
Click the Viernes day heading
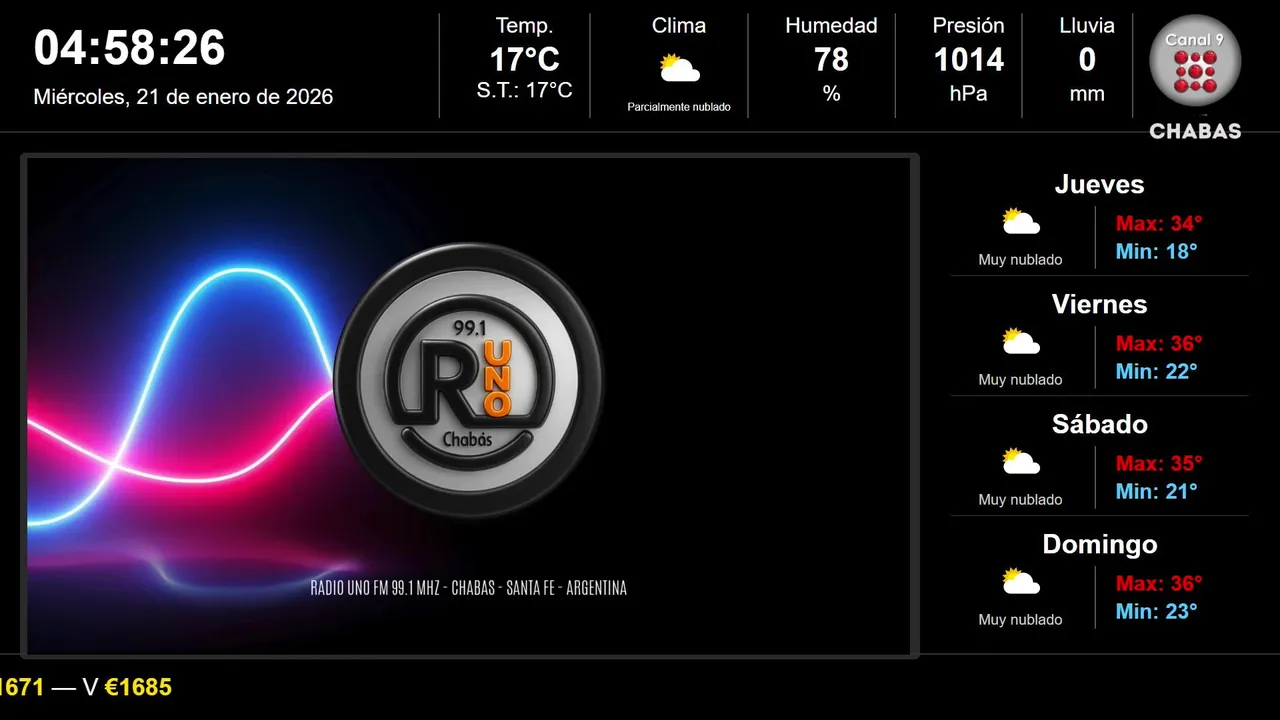[x=1099, y=304]
